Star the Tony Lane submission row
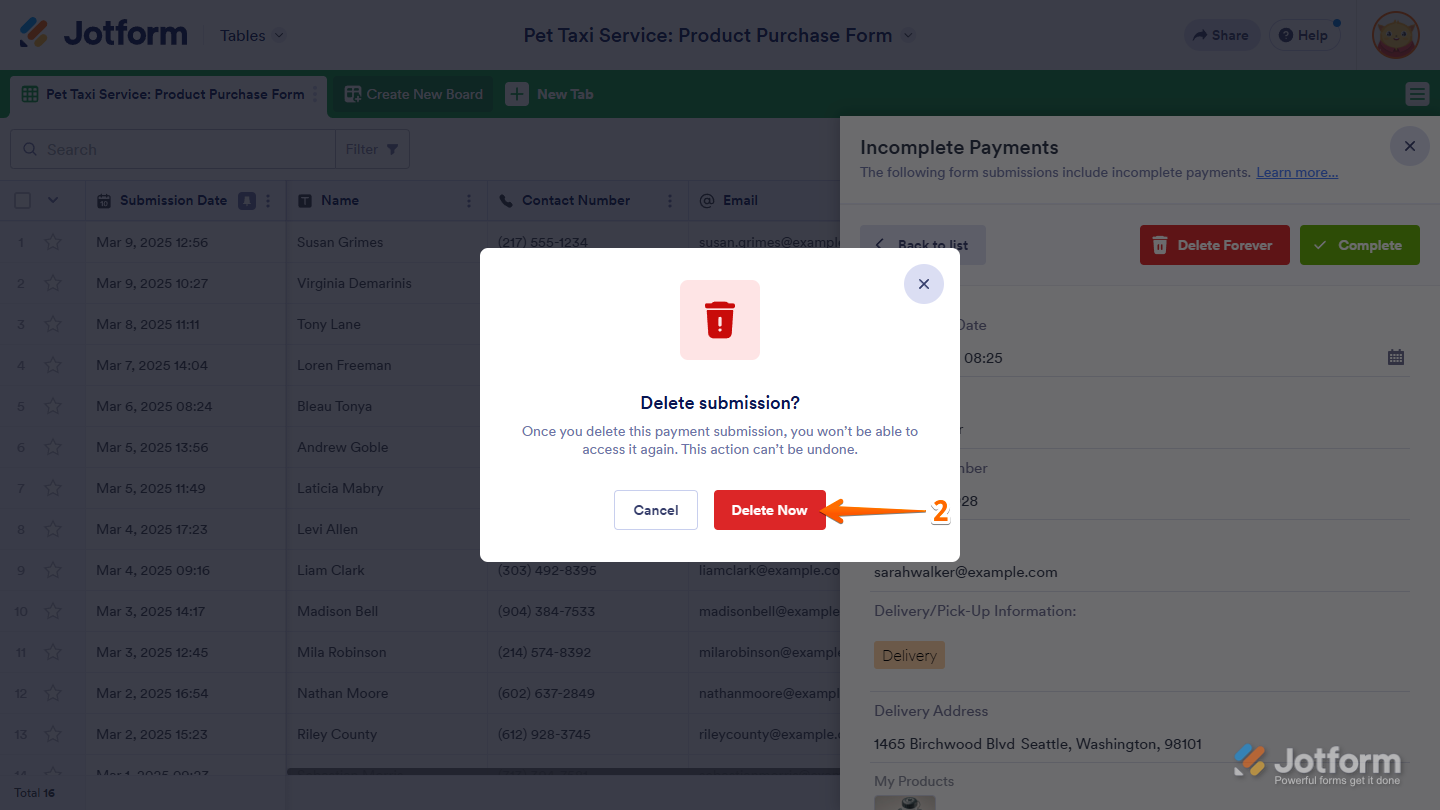The width and height of the screenshot is (1440, 810). [53, 324]
